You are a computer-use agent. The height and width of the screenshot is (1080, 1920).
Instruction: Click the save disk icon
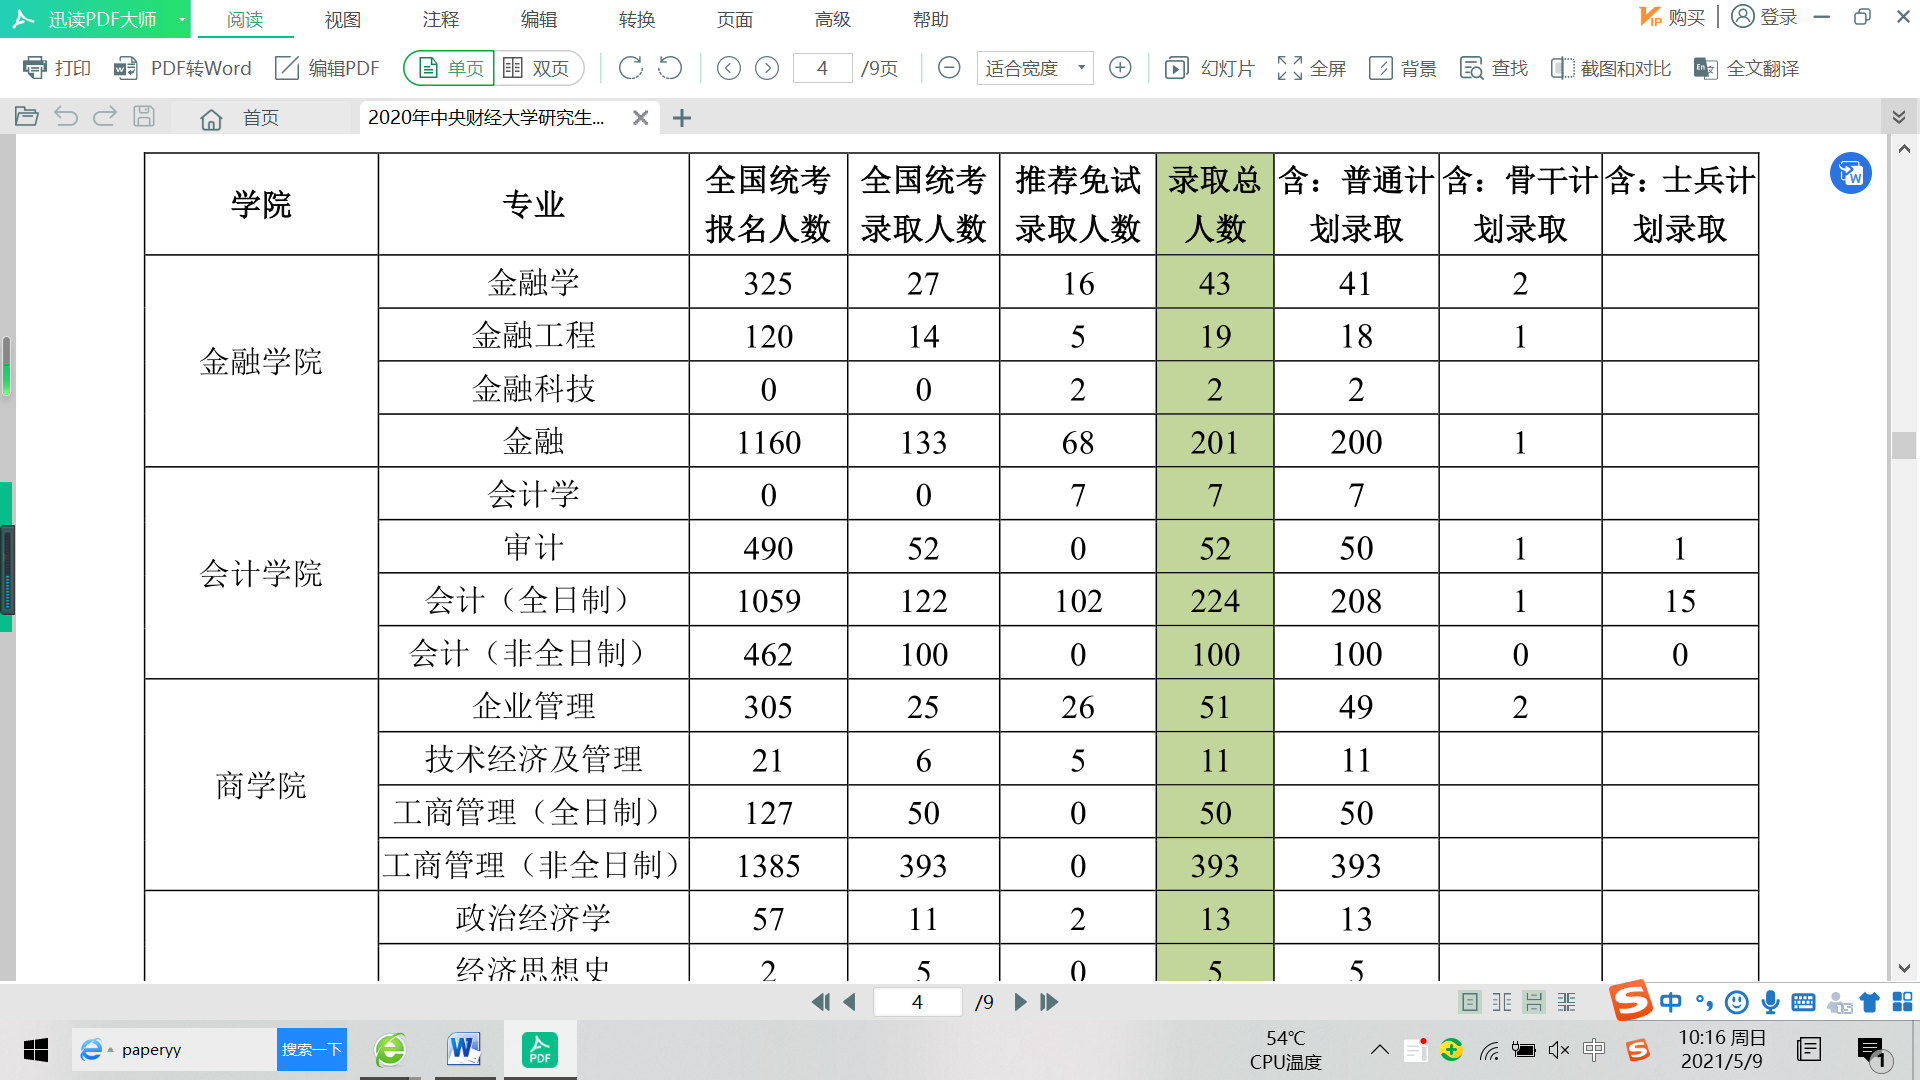pos(144,117)
